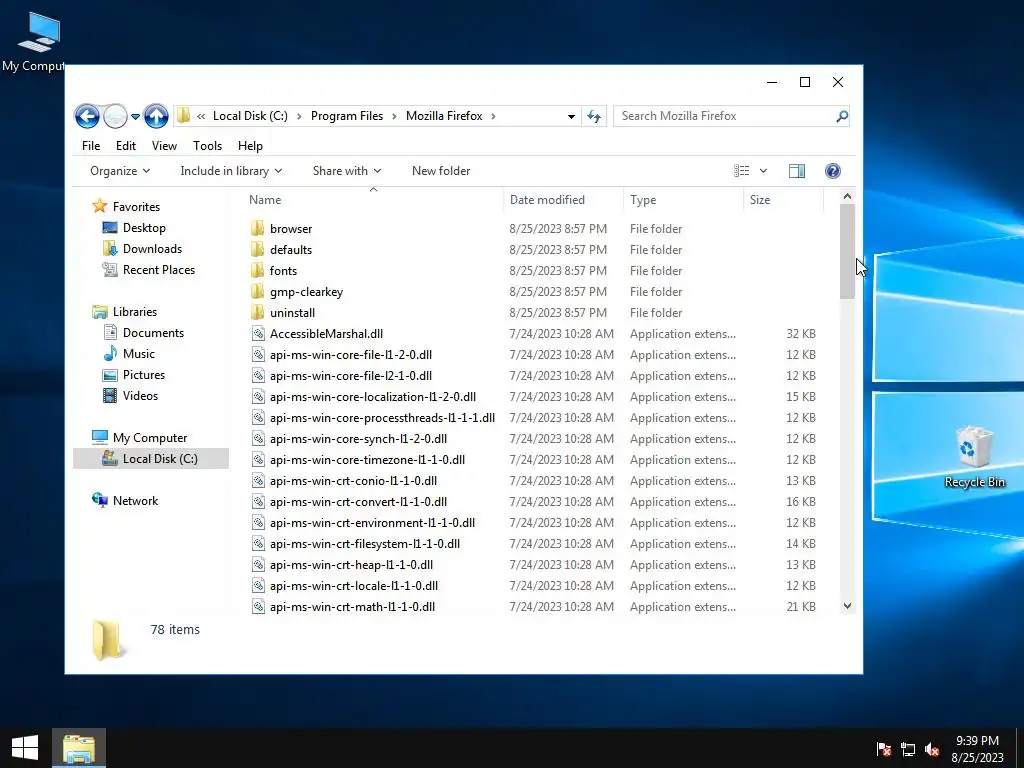Create a New folder

pyautogui.click(x=441, y=171)
